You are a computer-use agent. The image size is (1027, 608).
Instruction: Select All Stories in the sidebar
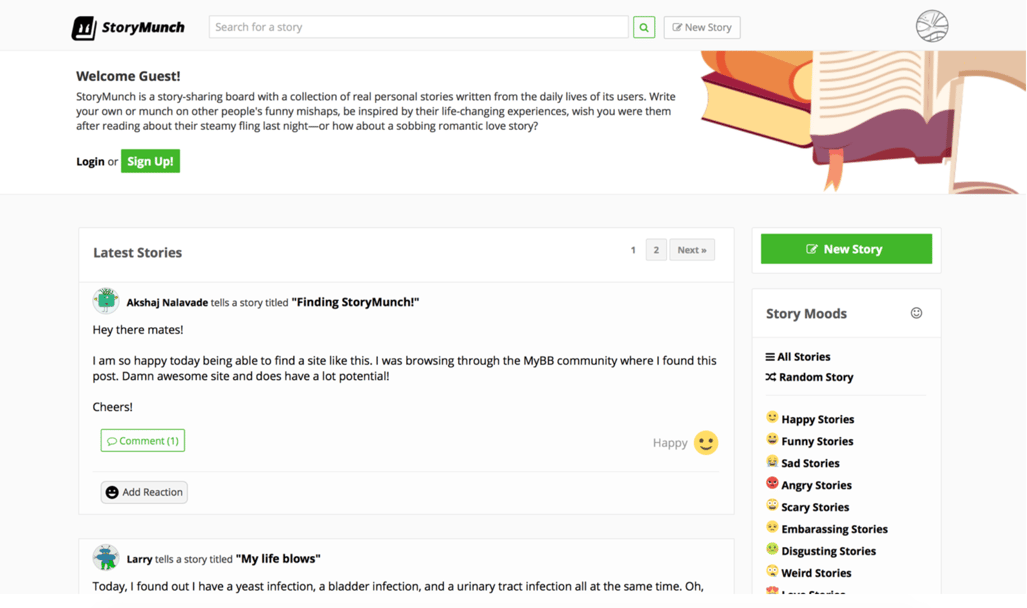click(x=798, y=356)
